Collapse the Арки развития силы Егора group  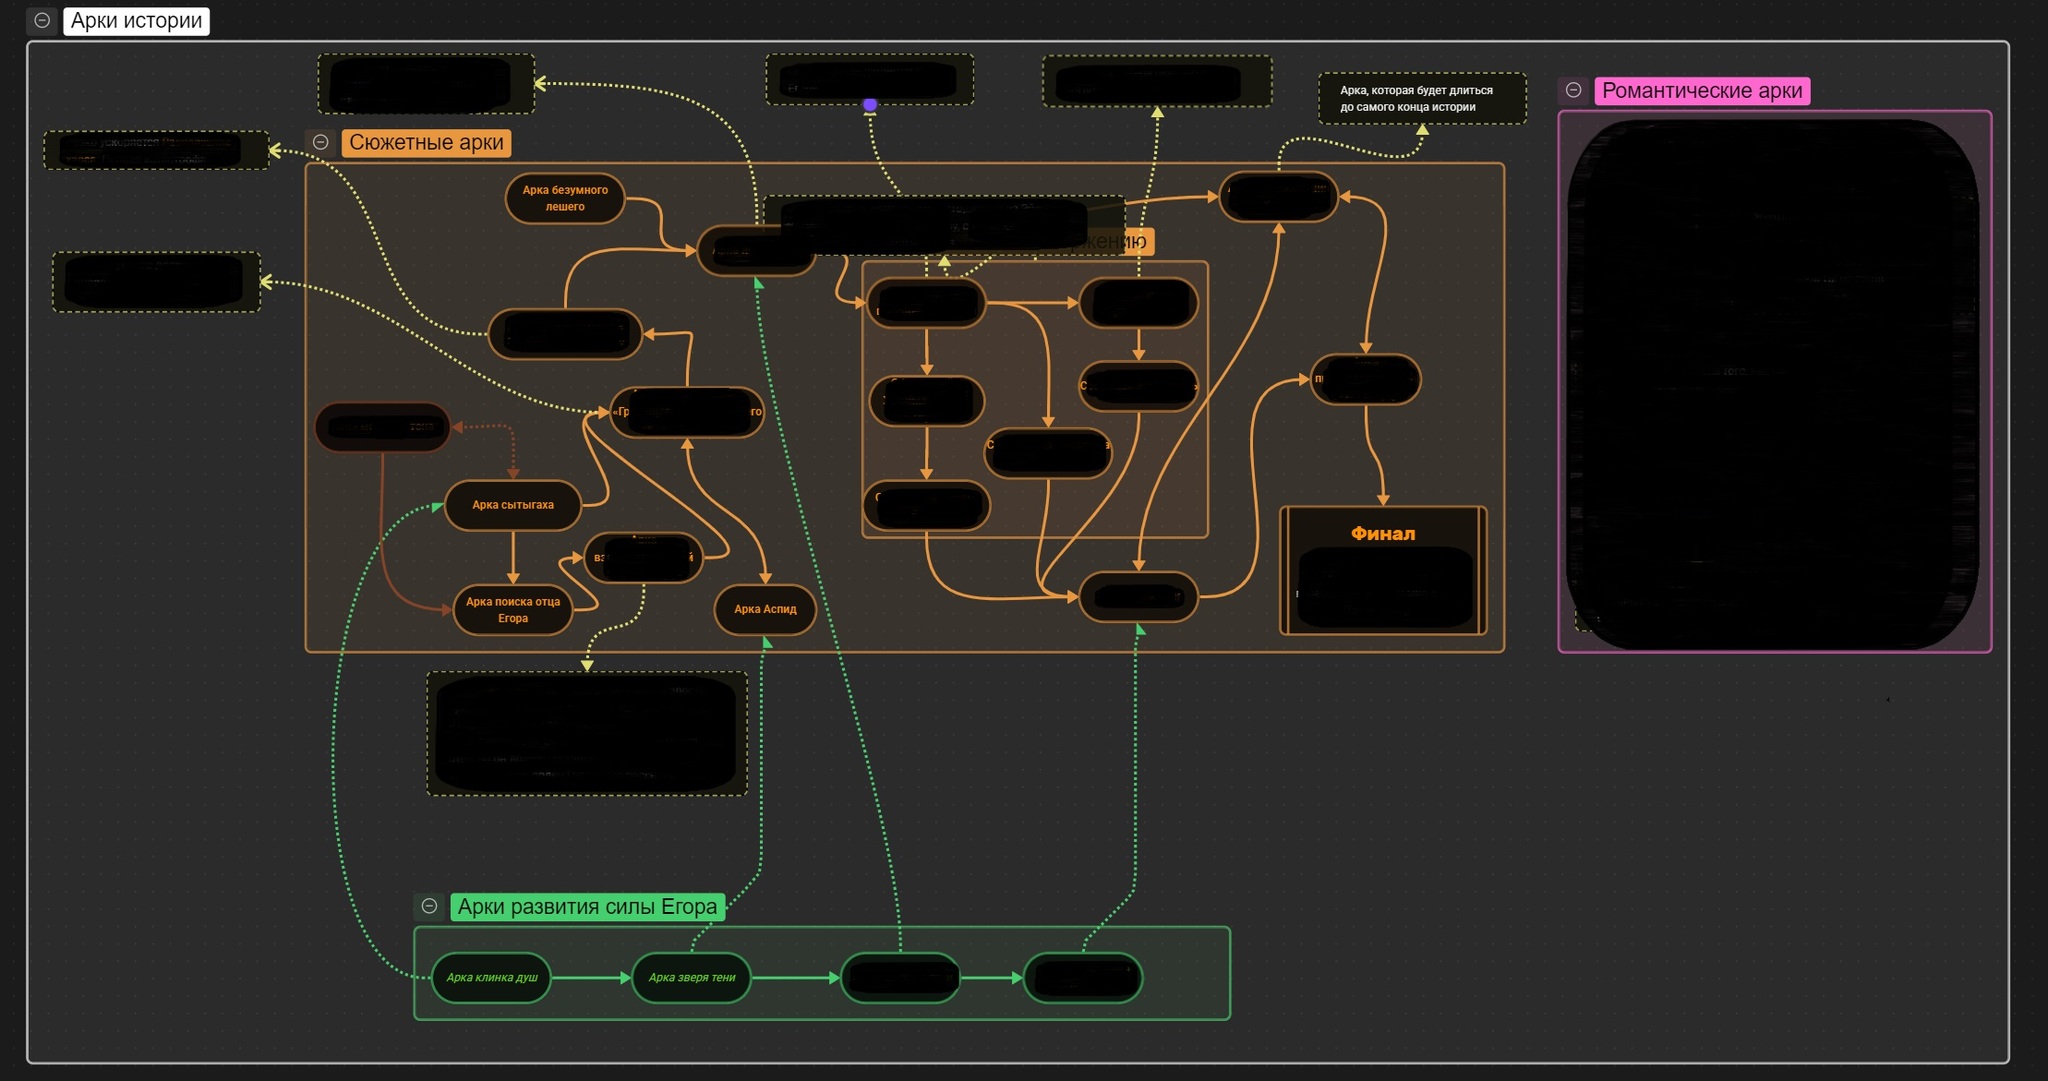[x=430, y=906]
